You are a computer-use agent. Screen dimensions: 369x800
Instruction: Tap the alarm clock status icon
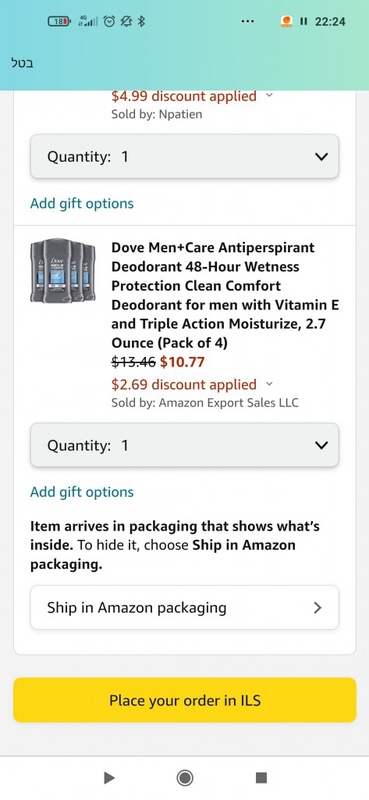tap(109, 21)
